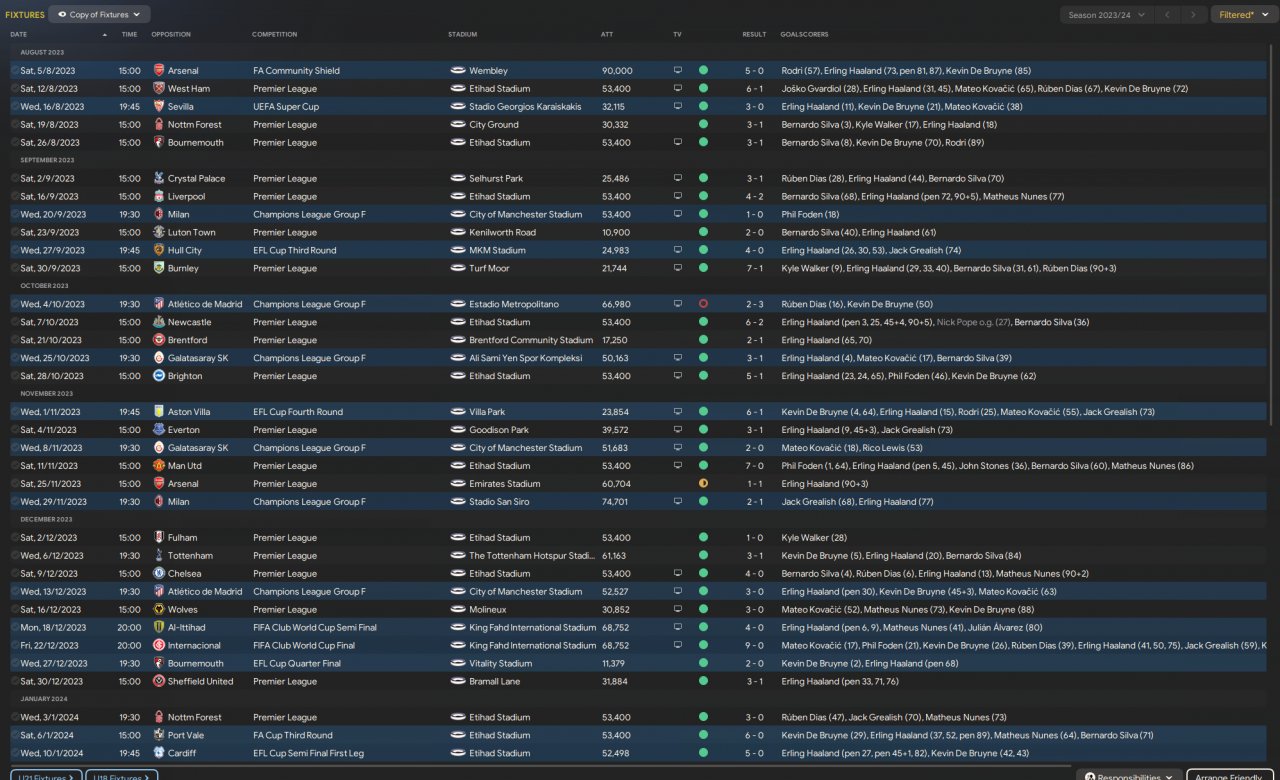The image size is (1280, 780).
Task: Tick the circle beside Wed, 20/9/2023
Action: (x=14, y=215)
